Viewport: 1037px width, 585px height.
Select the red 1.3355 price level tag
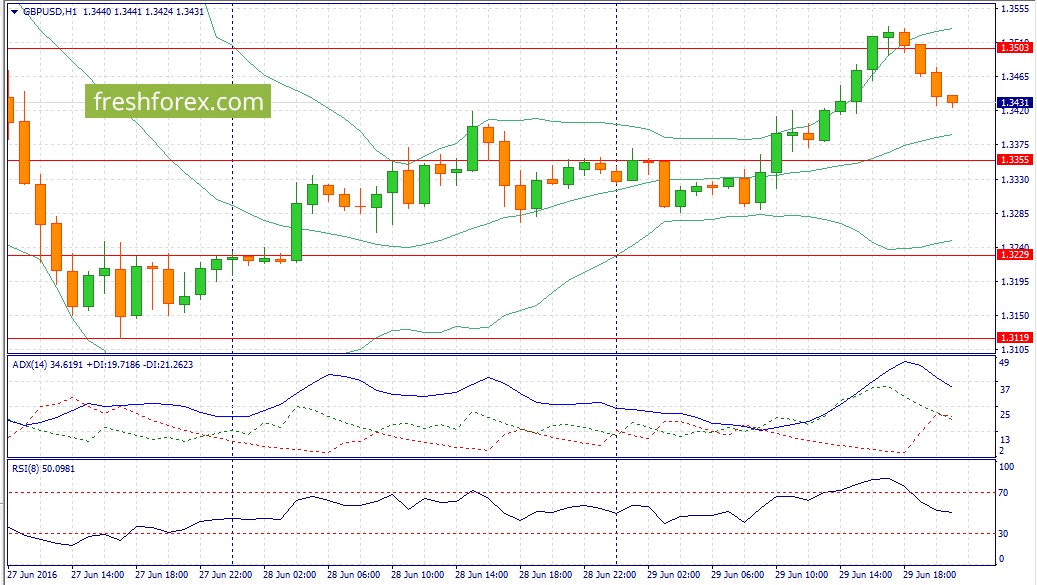point(1014,160)
